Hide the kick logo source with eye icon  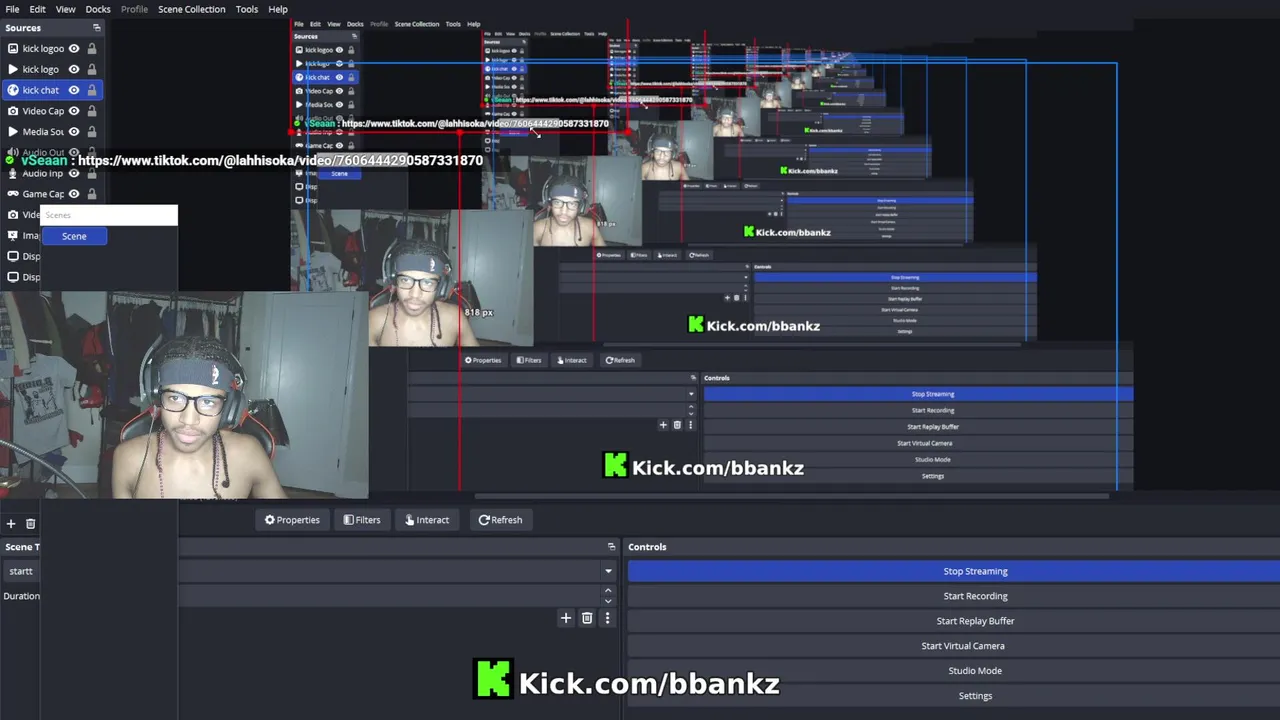coord(73,69)
